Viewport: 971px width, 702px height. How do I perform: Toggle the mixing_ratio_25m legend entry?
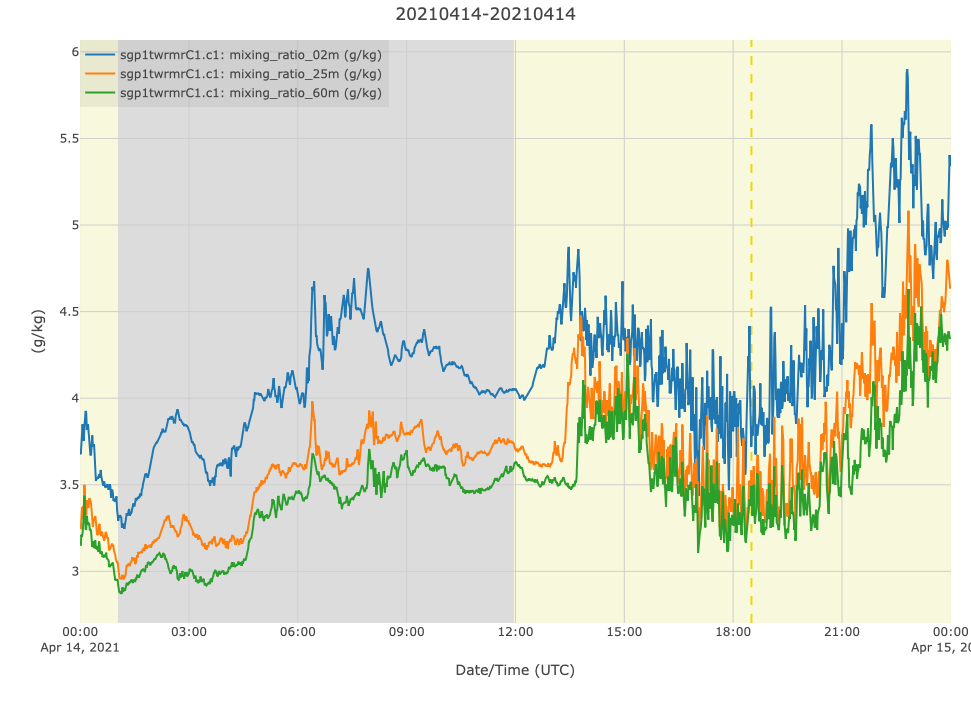pyautogui.click(x=234, y=74)
